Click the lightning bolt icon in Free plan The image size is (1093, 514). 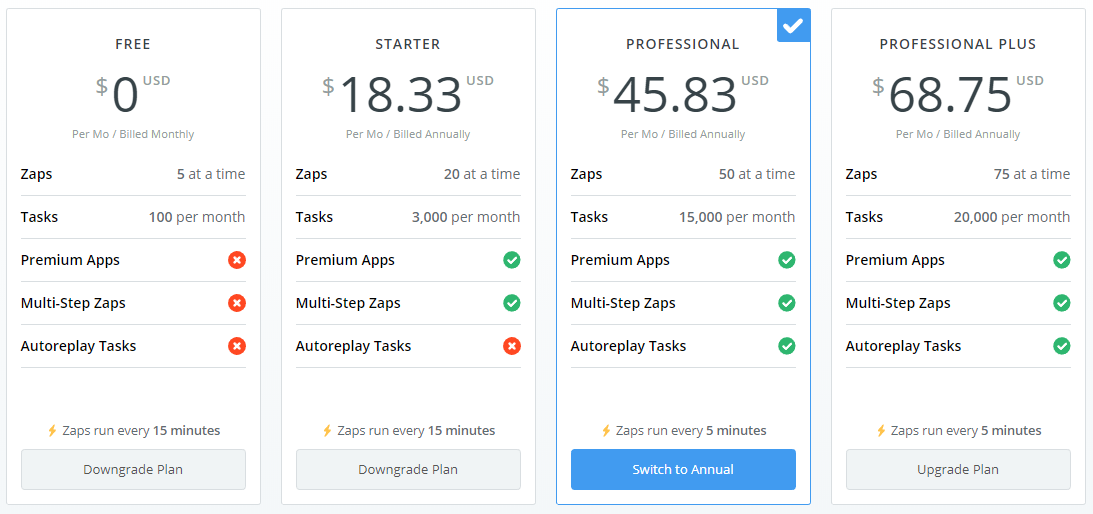coord(52,430)
